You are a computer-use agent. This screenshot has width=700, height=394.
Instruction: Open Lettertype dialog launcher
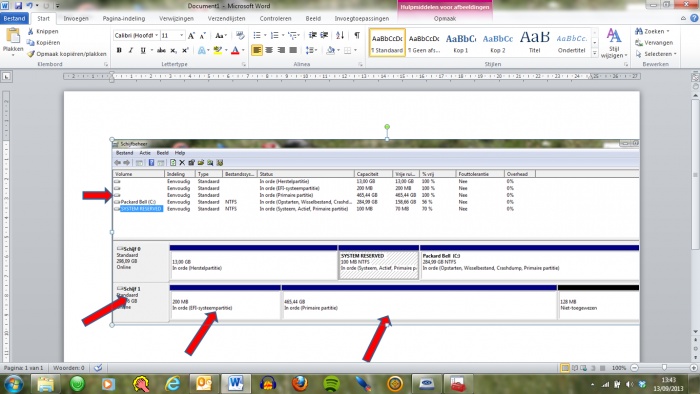click(244, 65)
